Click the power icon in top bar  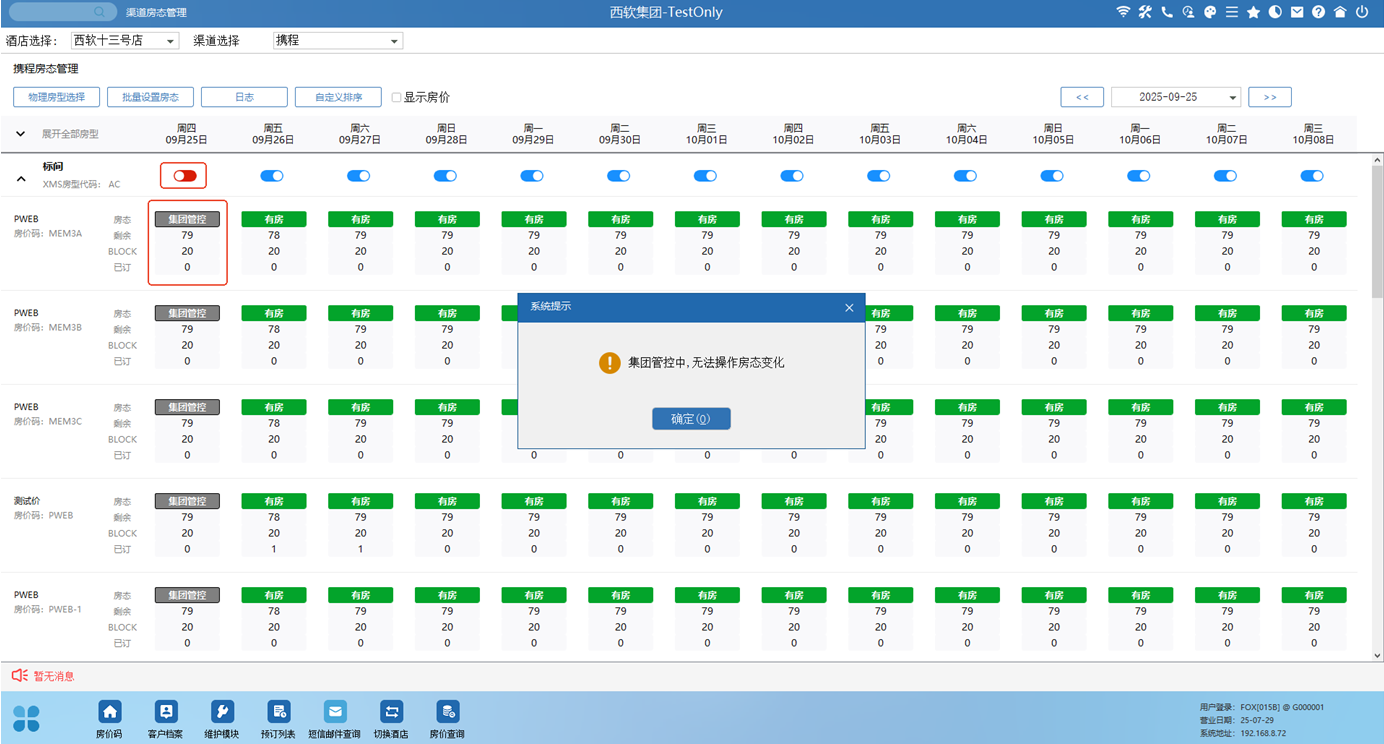pyautogui.click(x=1362, y=12)
